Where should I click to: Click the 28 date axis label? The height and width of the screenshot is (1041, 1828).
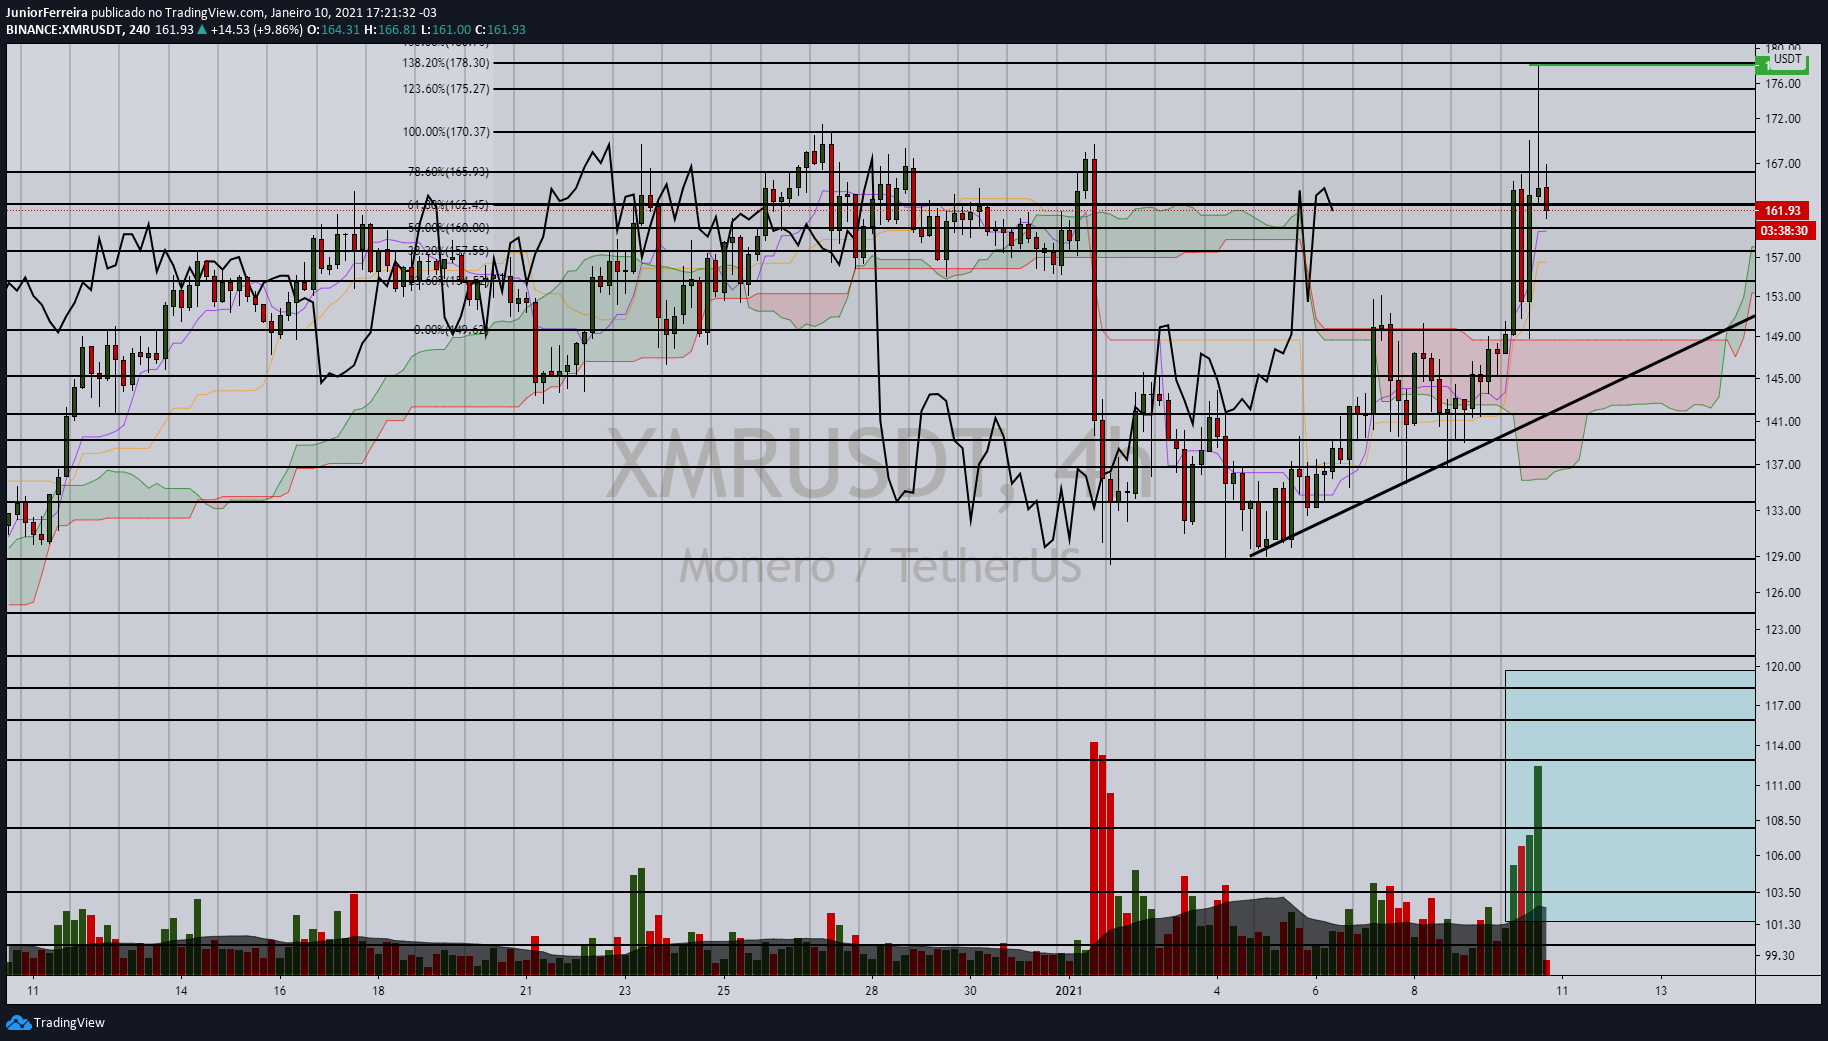tap(872, 991)
